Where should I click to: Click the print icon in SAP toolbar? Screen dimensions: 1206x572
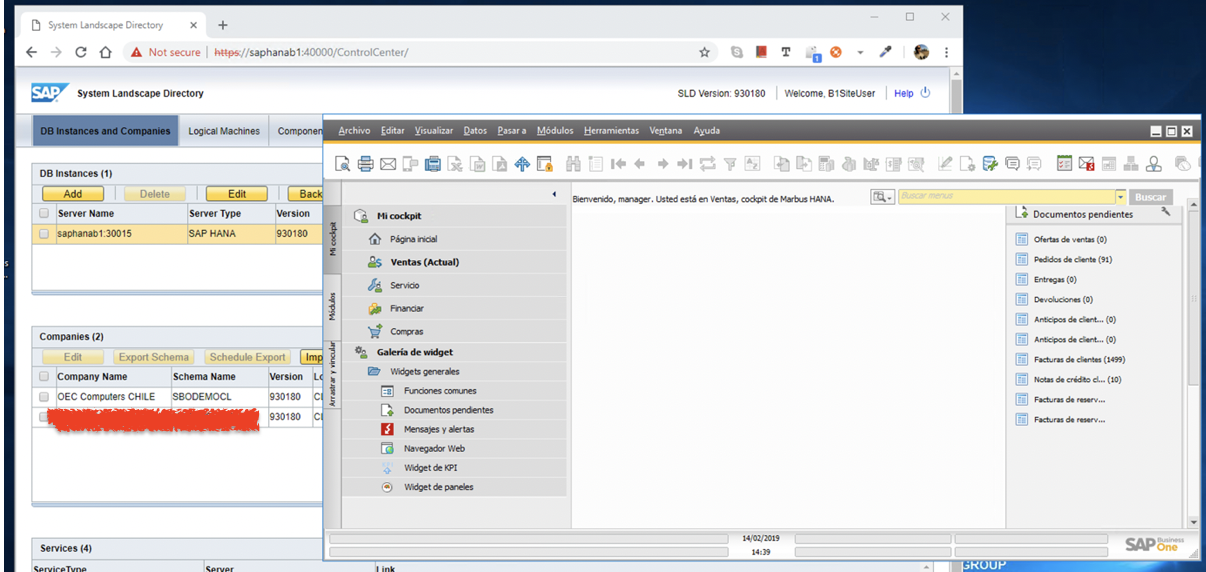pos(365,164)
